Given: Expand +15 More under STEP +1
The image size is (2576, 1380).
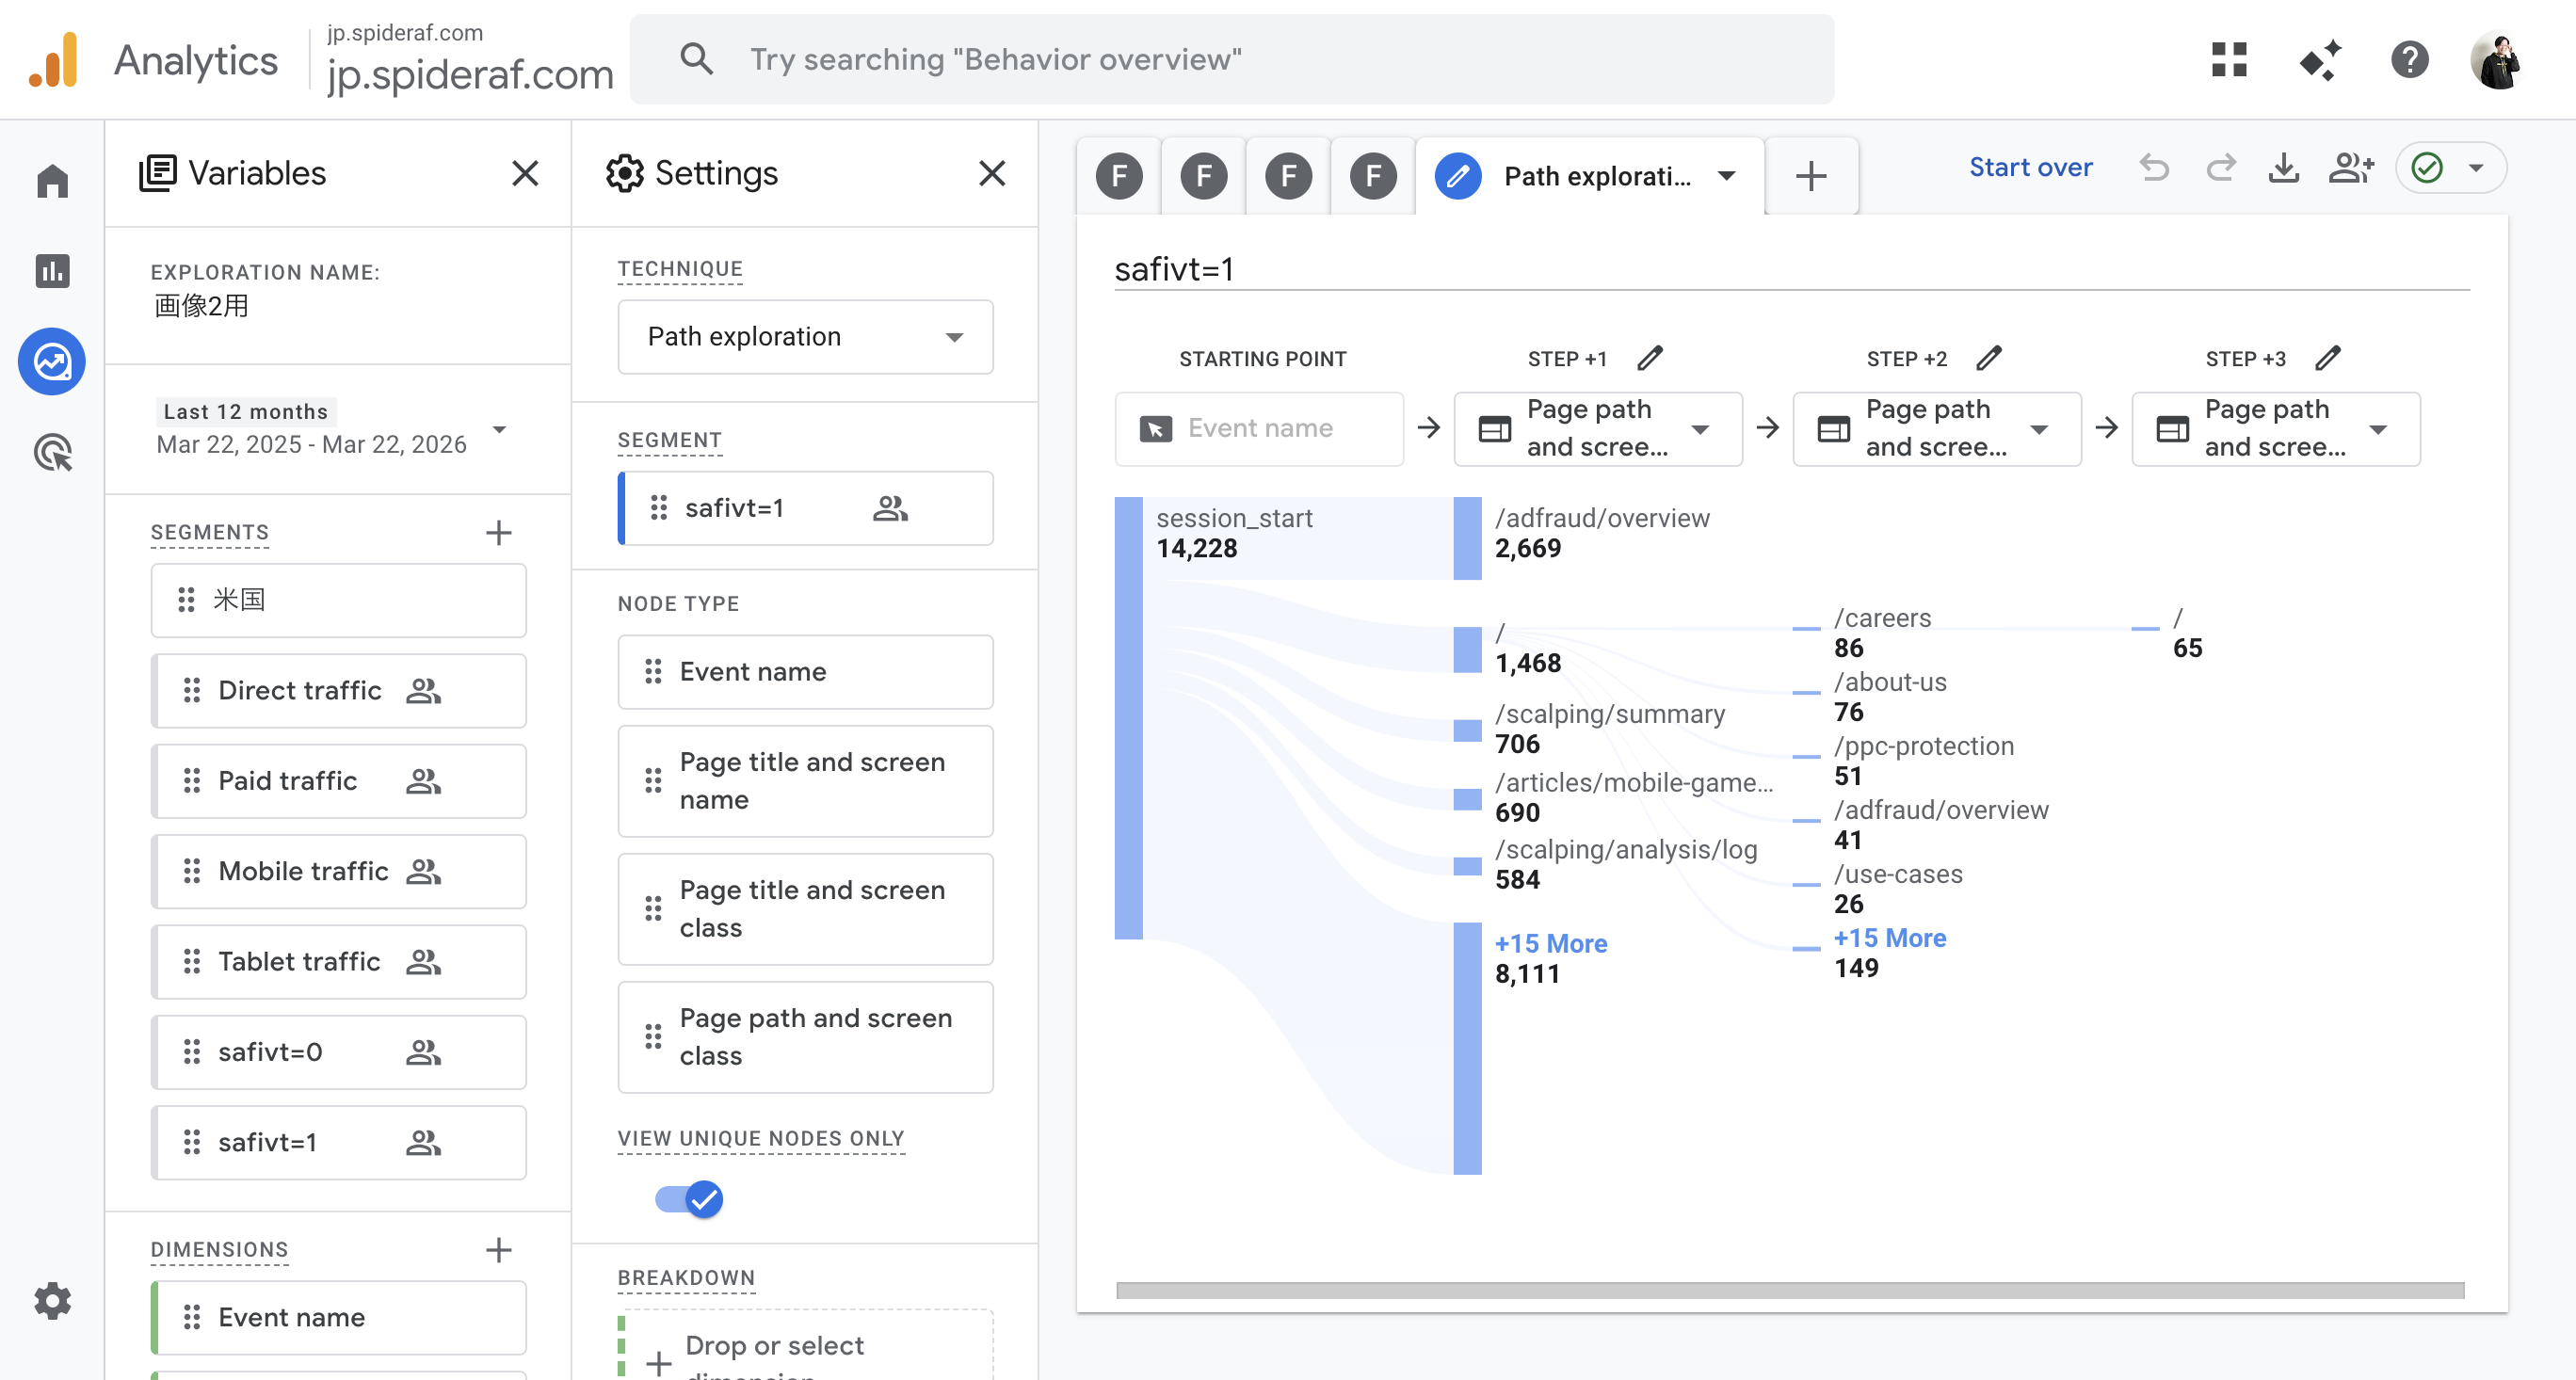Looking at the screenshot, I should pos(1550,943).
